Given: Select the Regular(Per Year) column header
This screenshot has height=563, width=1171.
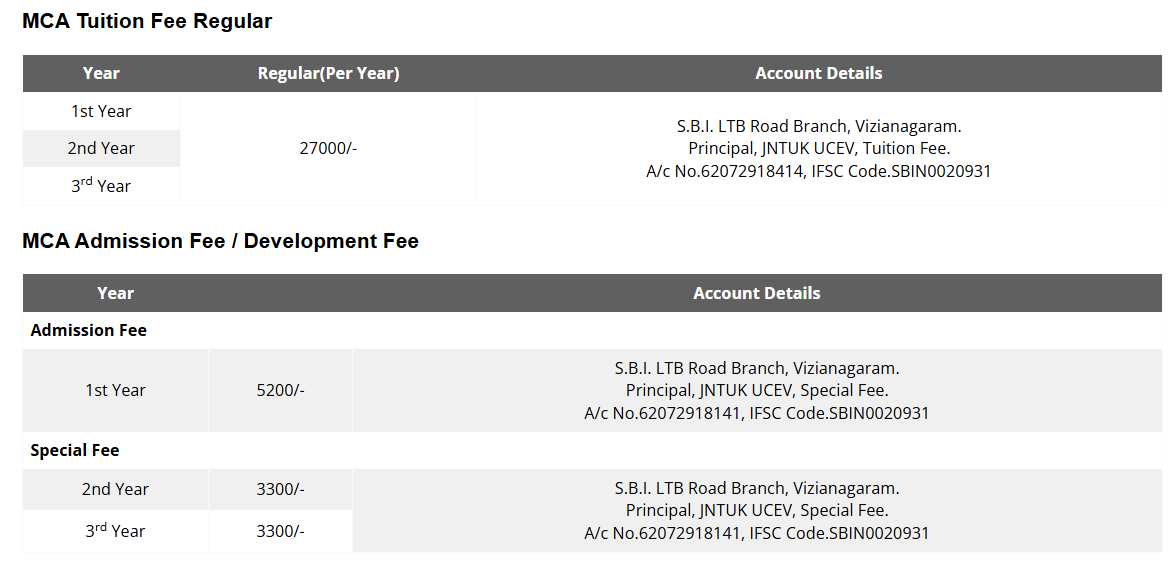Looking at the screenshot, I should [x=328, y=73].
